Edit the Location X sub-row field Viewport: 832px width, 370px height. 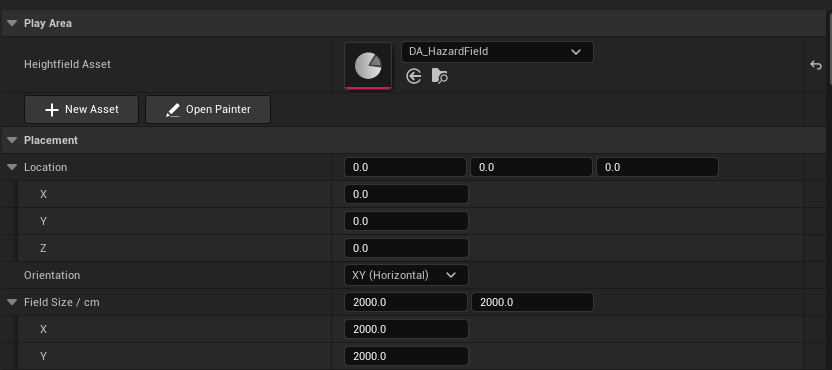click(x=406, y=194)
